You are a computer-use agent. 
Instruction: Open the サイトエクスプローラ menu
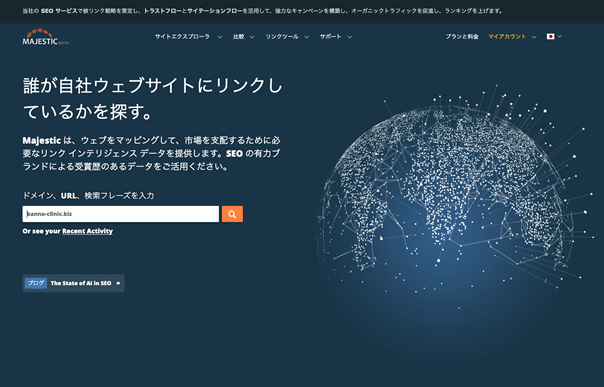(x=182, y=37)
